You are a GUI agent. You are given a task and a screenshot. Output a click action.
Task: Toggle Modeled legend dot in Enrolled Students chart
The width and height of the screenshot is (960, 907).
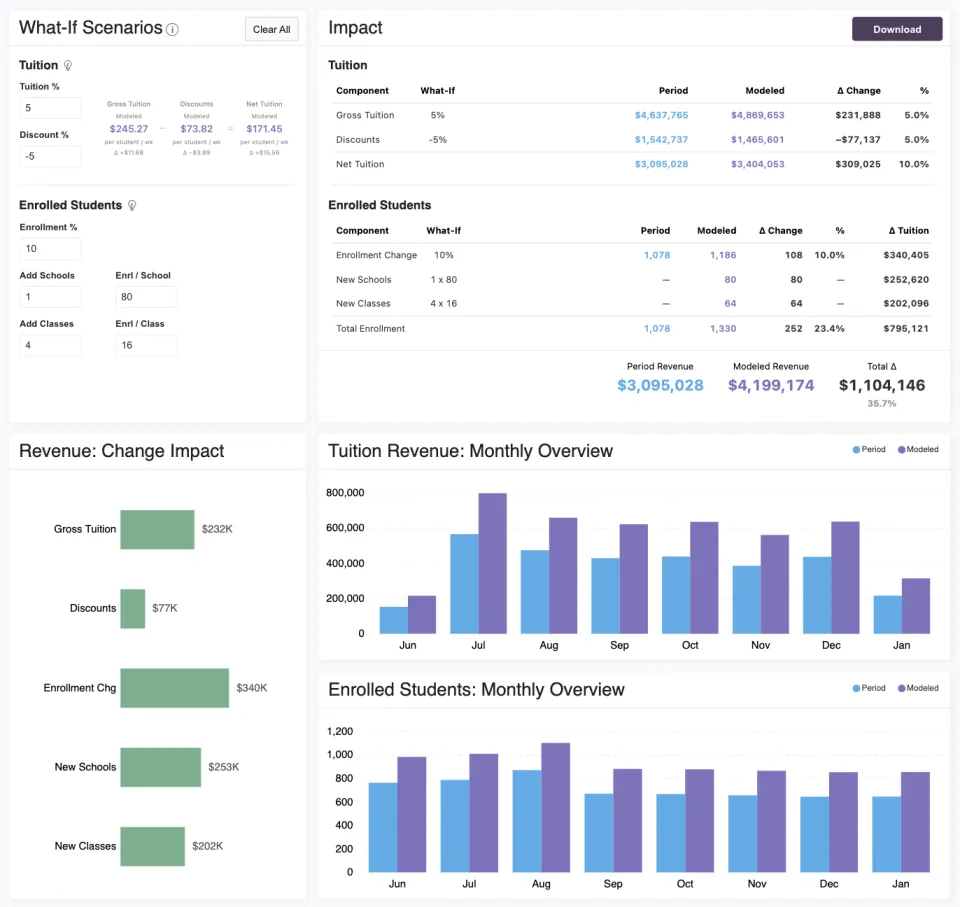[901, 688]
